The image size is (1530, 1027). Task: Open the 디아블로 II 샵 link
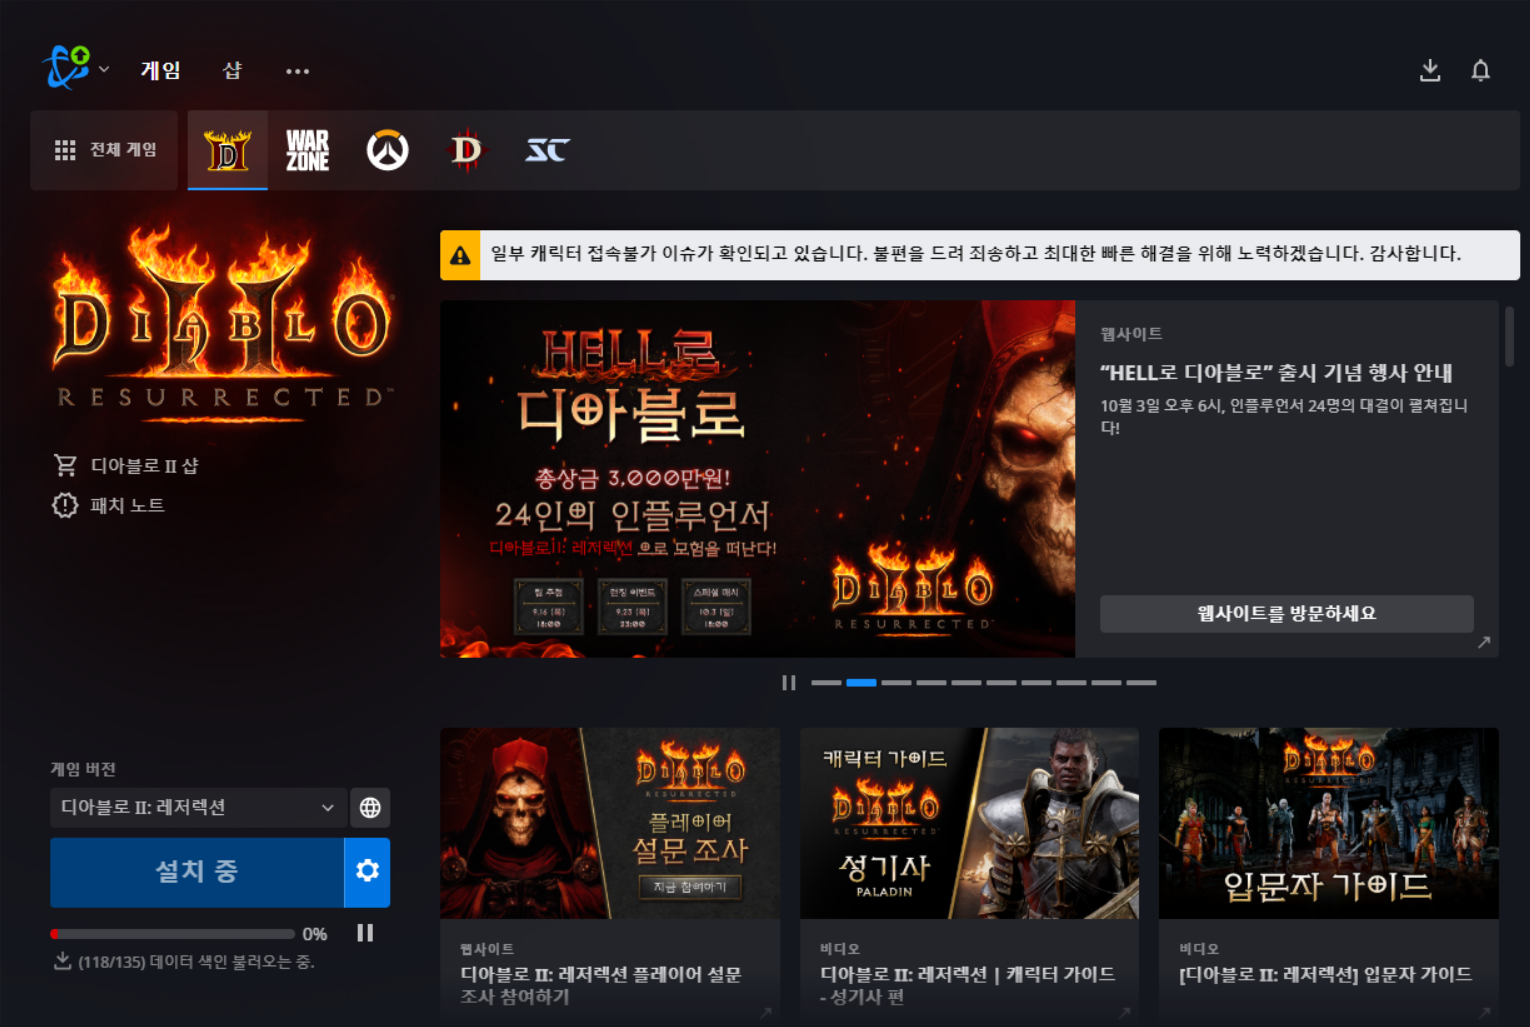(144, 466)
